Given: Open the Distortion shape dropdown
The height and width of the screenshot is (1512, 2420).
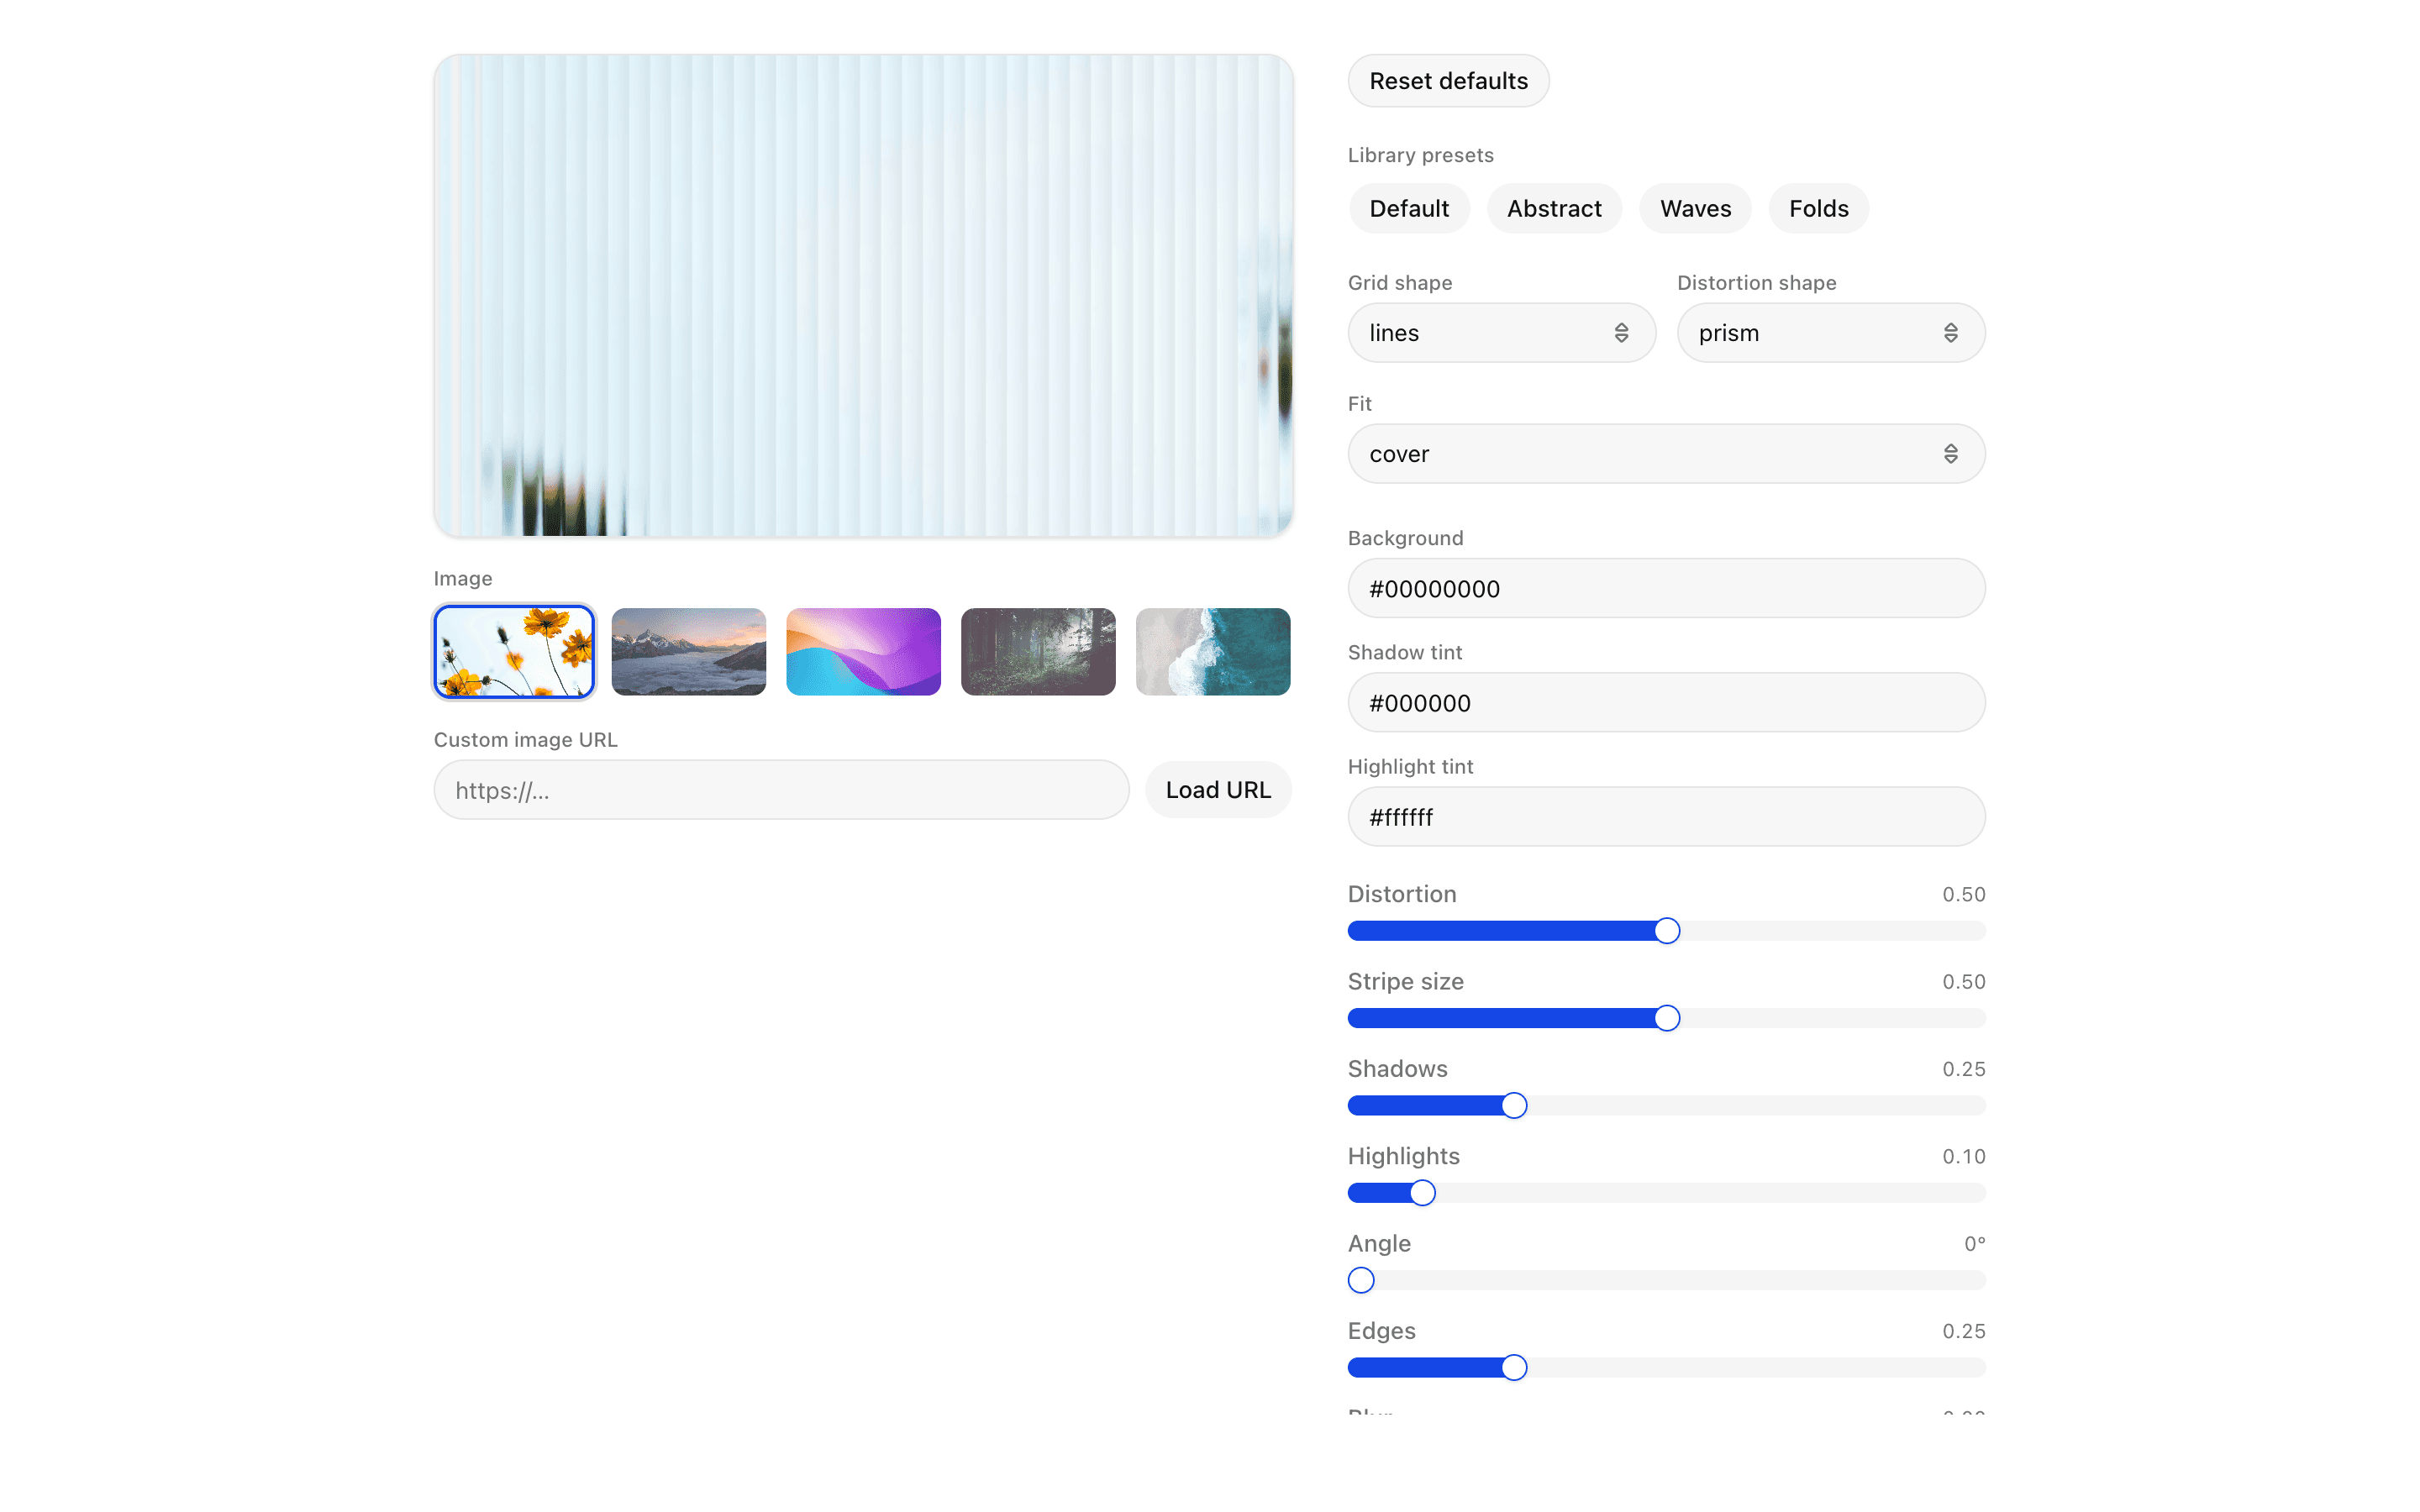Looking at the screenshot, I should pyautogui.click(x=1829, y=332).
